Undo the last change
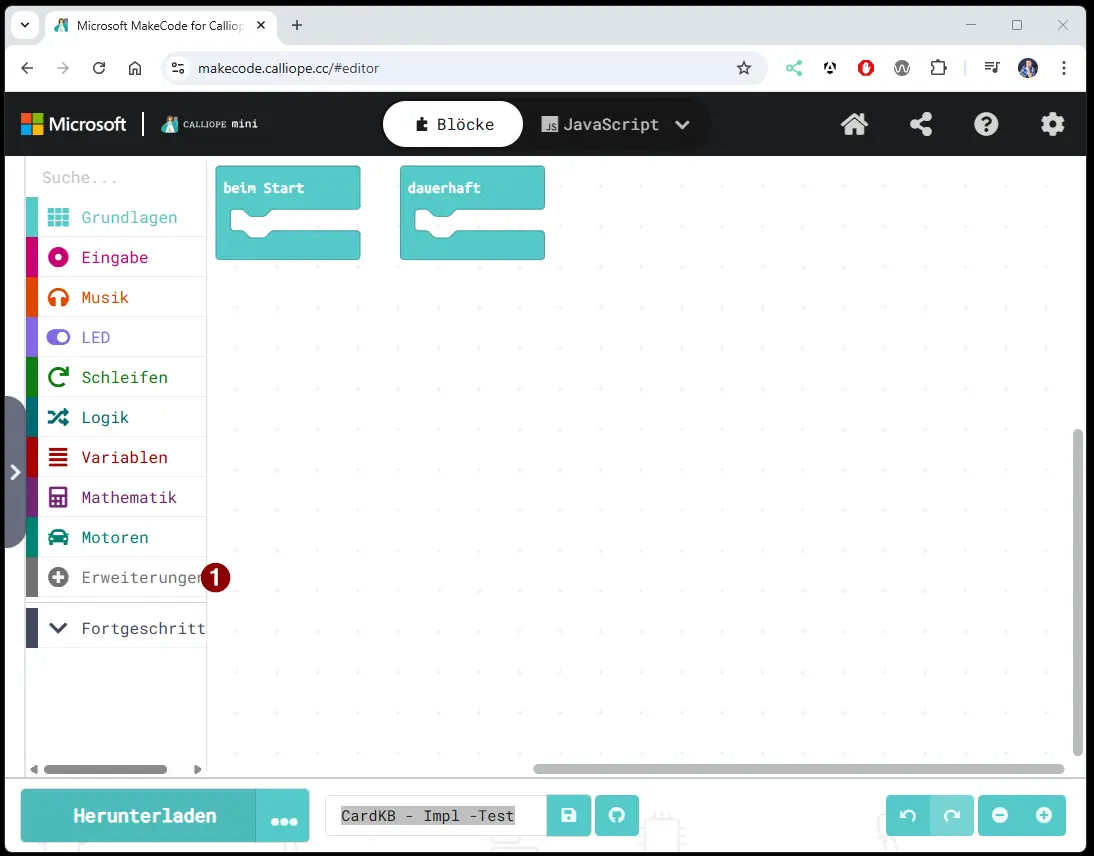Screen dimensions: 1094x856 pyautogui.click(x=908, y=816)
